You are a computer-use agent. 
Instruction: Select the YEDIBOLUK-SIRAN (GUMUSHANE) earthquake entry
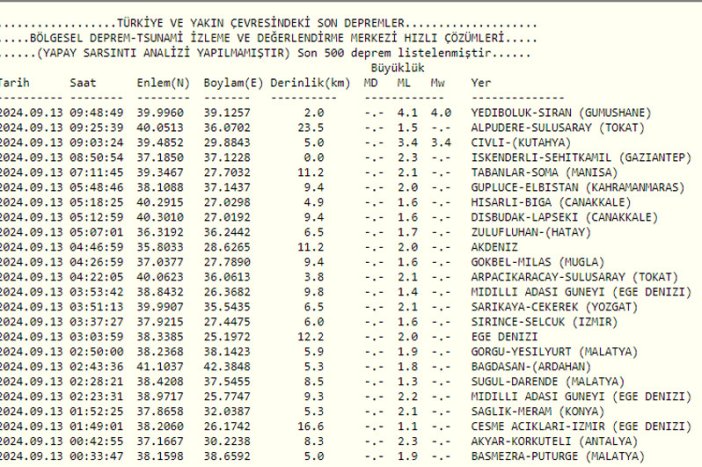tap(560, 113)
